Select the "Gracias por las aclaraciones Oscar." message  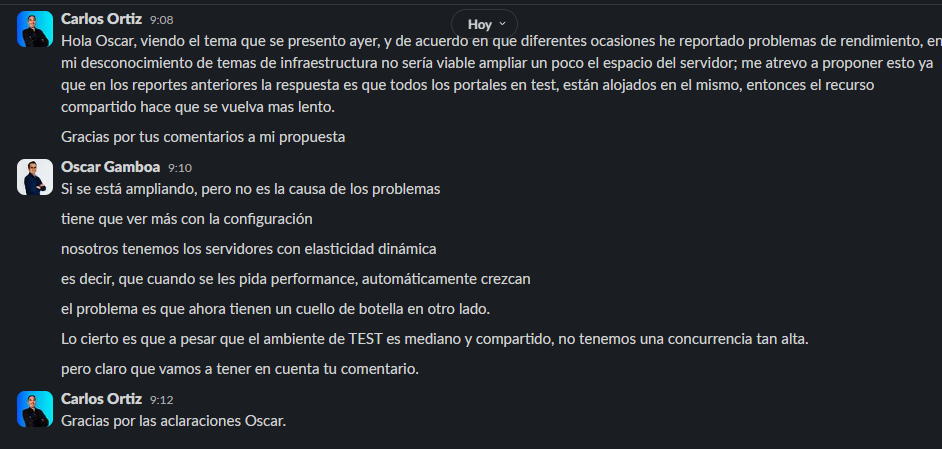174,420
